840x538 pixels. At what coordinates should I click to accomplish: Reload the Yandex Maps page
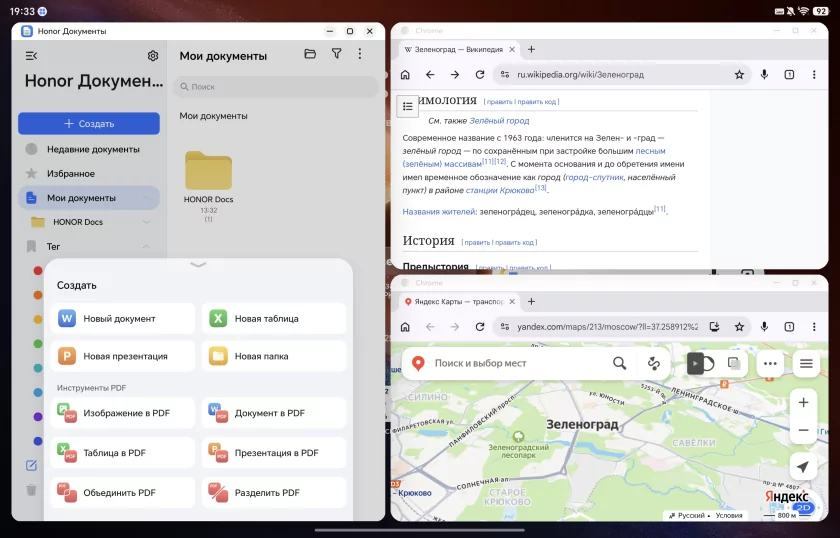tap(480, 326)
